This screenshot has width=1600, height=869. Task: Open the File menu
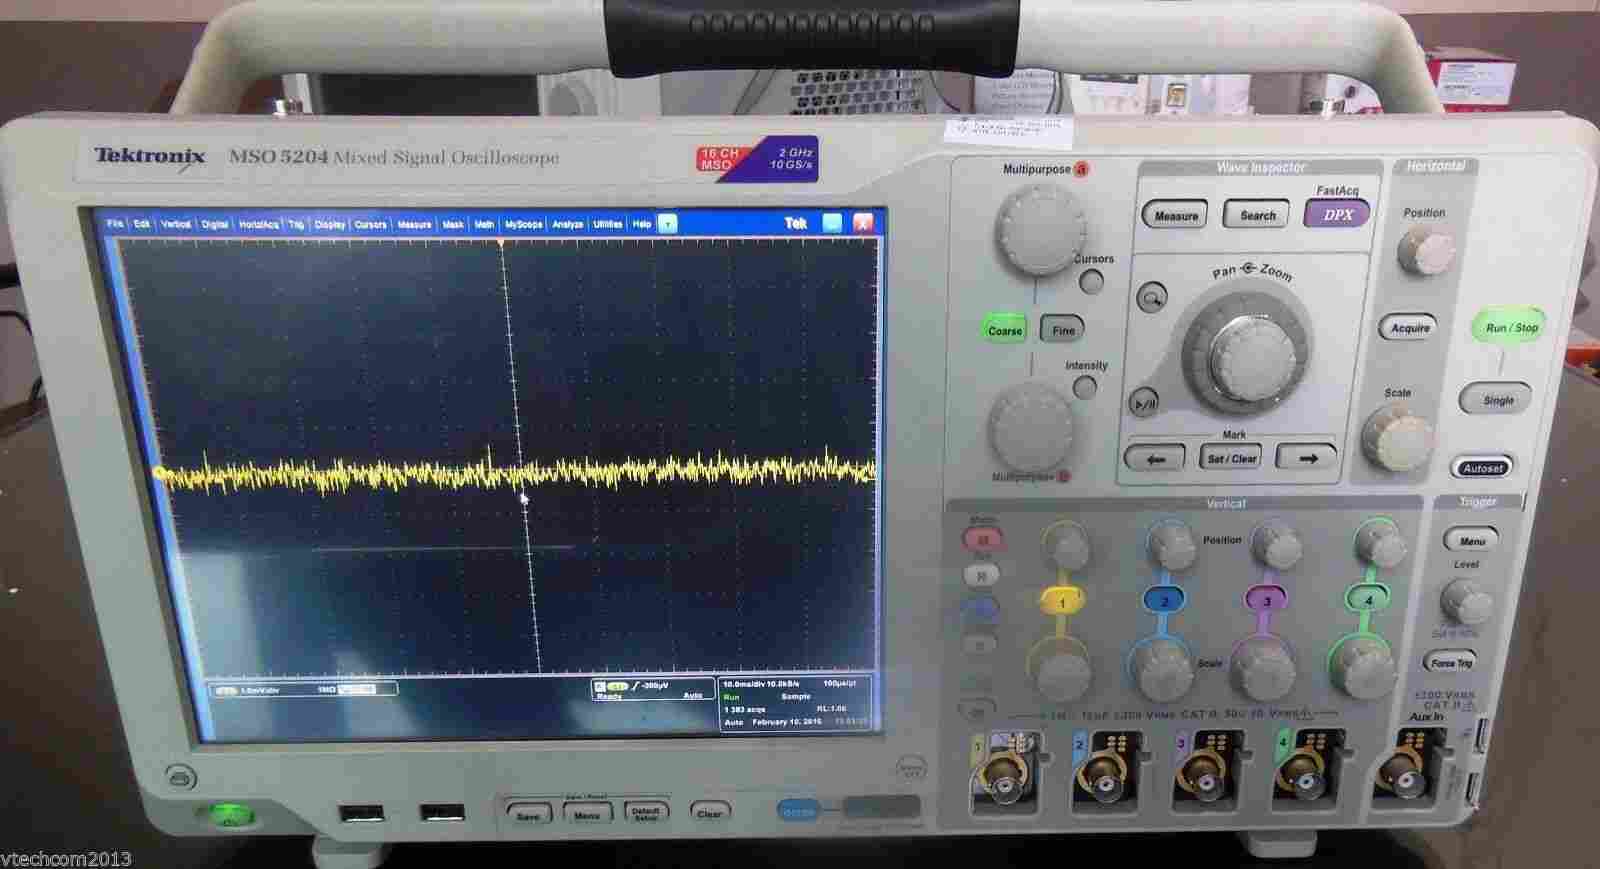115,224
